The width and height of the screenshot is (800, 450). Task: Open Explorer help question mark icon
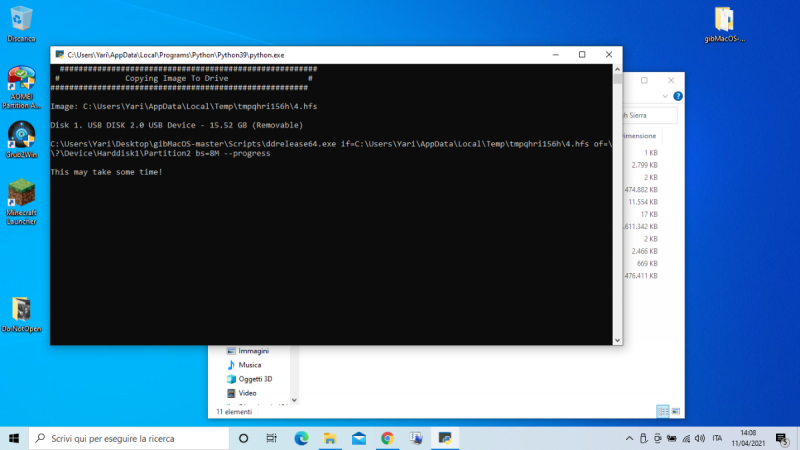[678, 96]
